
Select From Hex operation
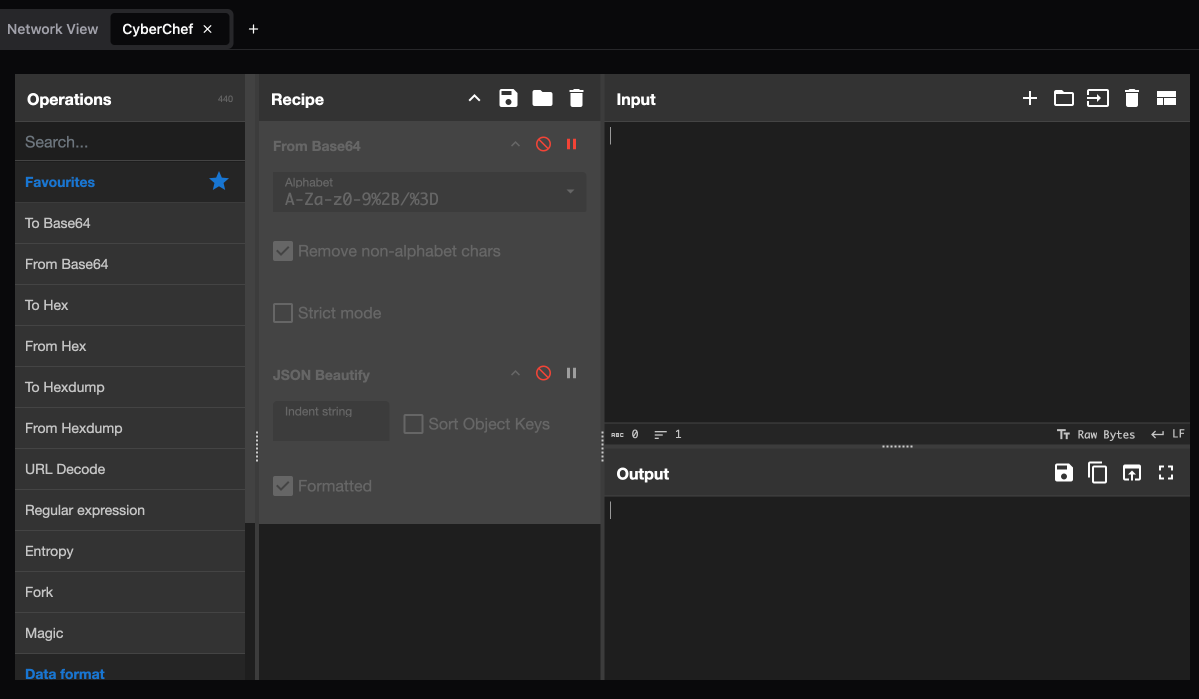coord(130,346)
